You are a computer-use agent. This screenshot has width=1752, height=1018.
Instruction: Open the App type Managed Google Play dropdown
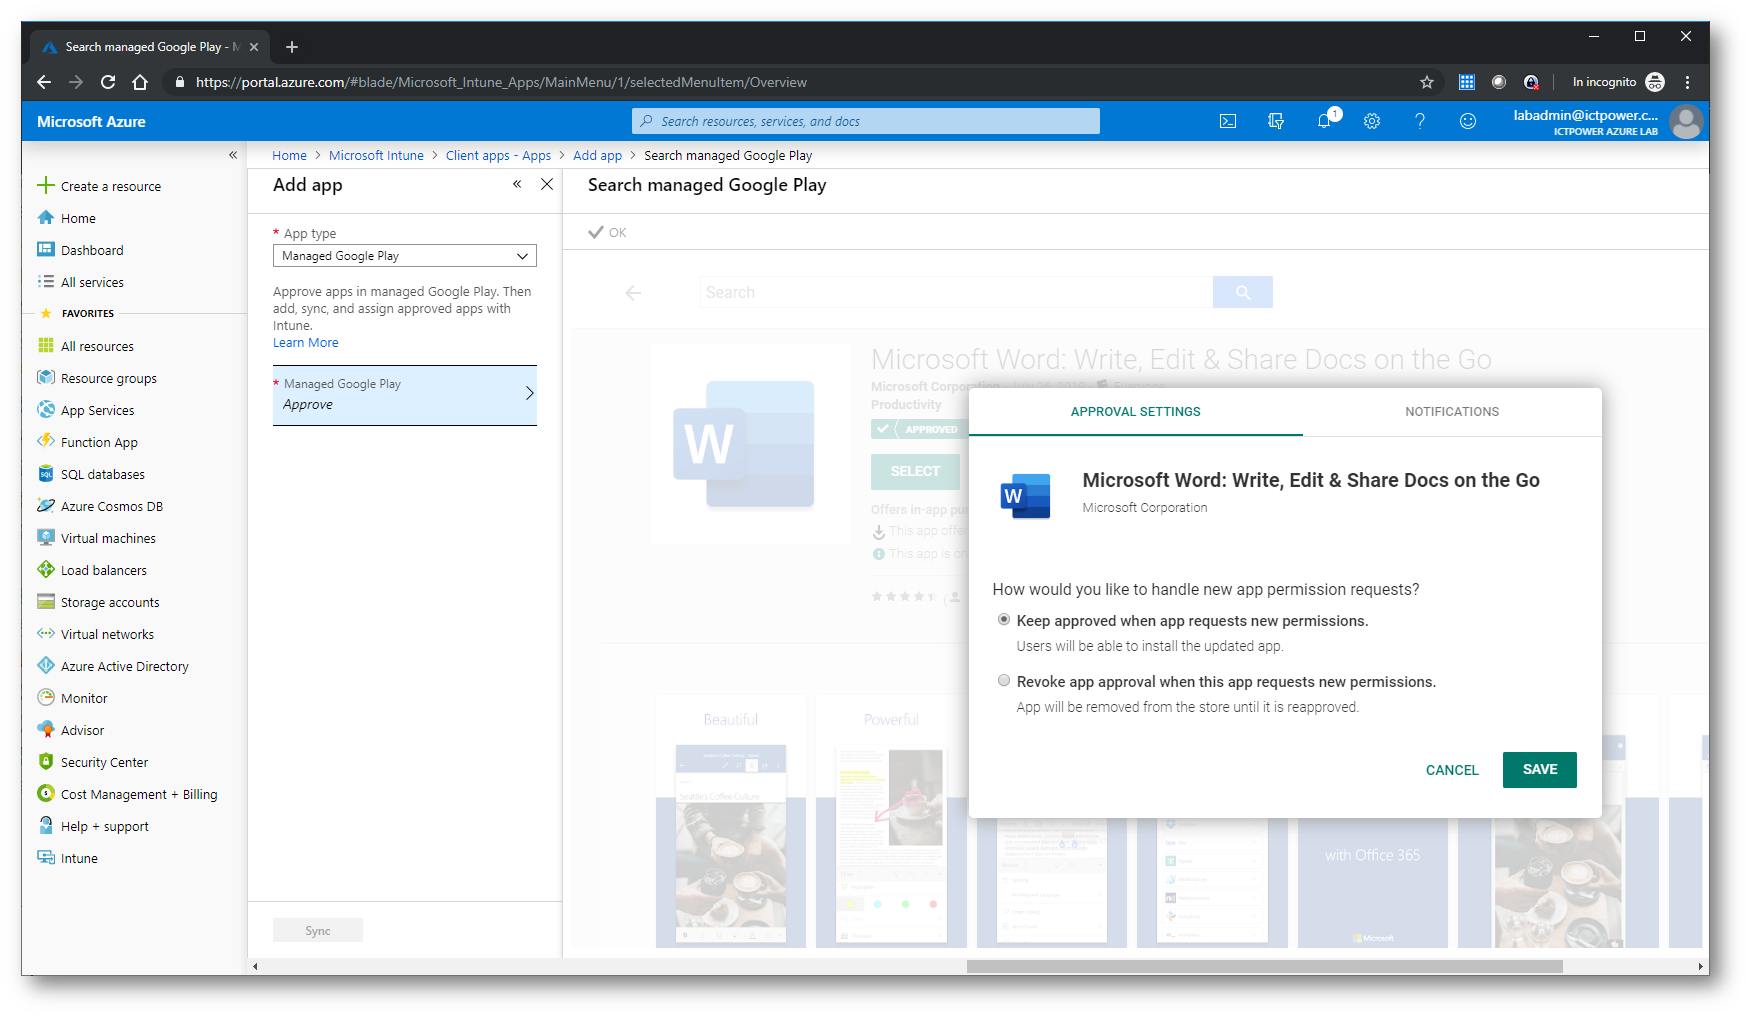click(x=405, y=256)
